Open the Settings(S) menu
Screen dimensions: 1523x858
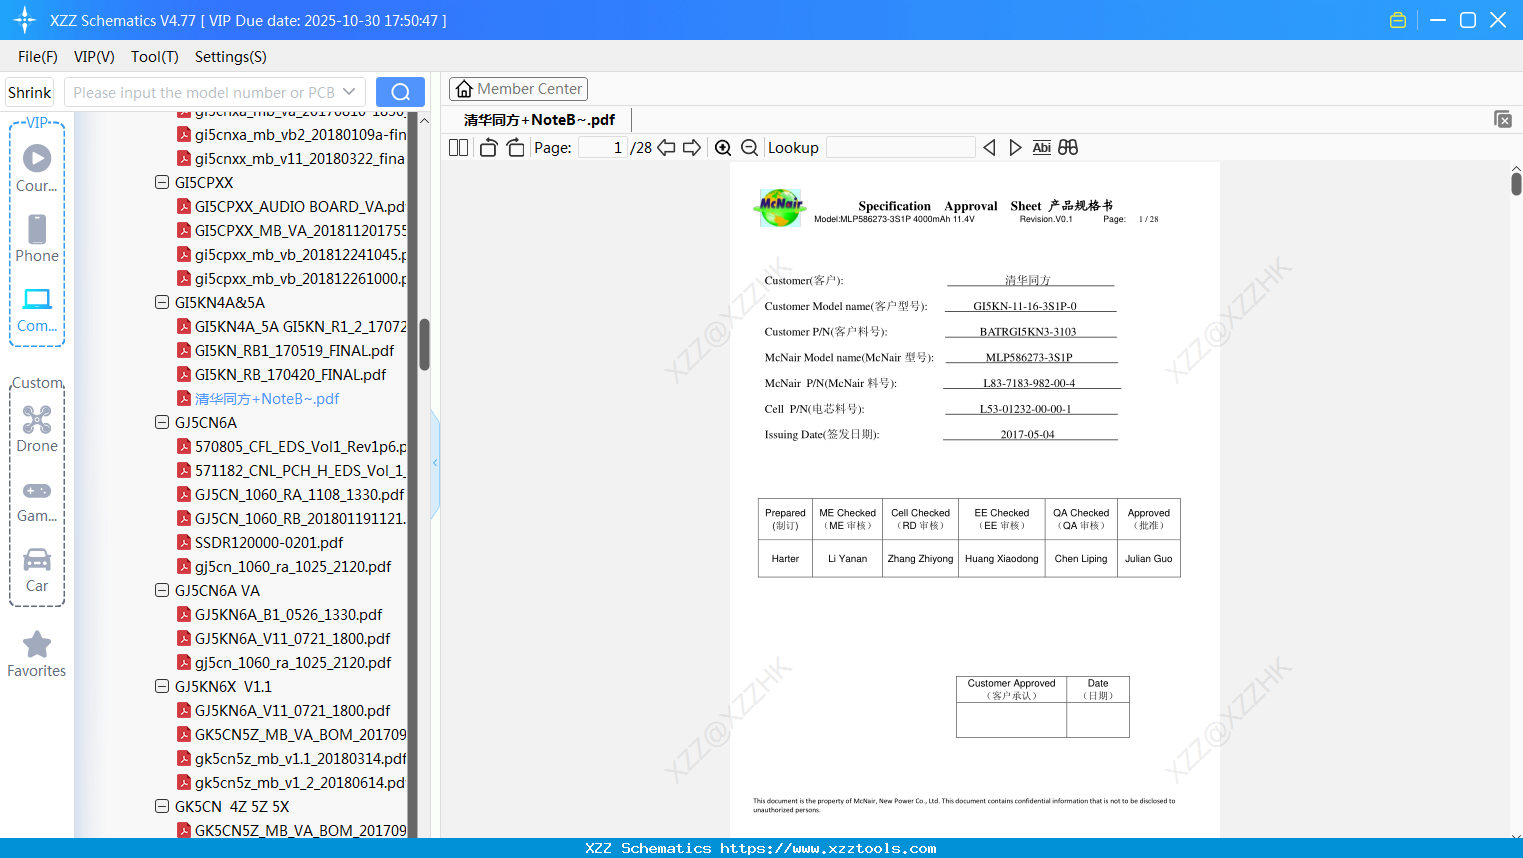231,57
